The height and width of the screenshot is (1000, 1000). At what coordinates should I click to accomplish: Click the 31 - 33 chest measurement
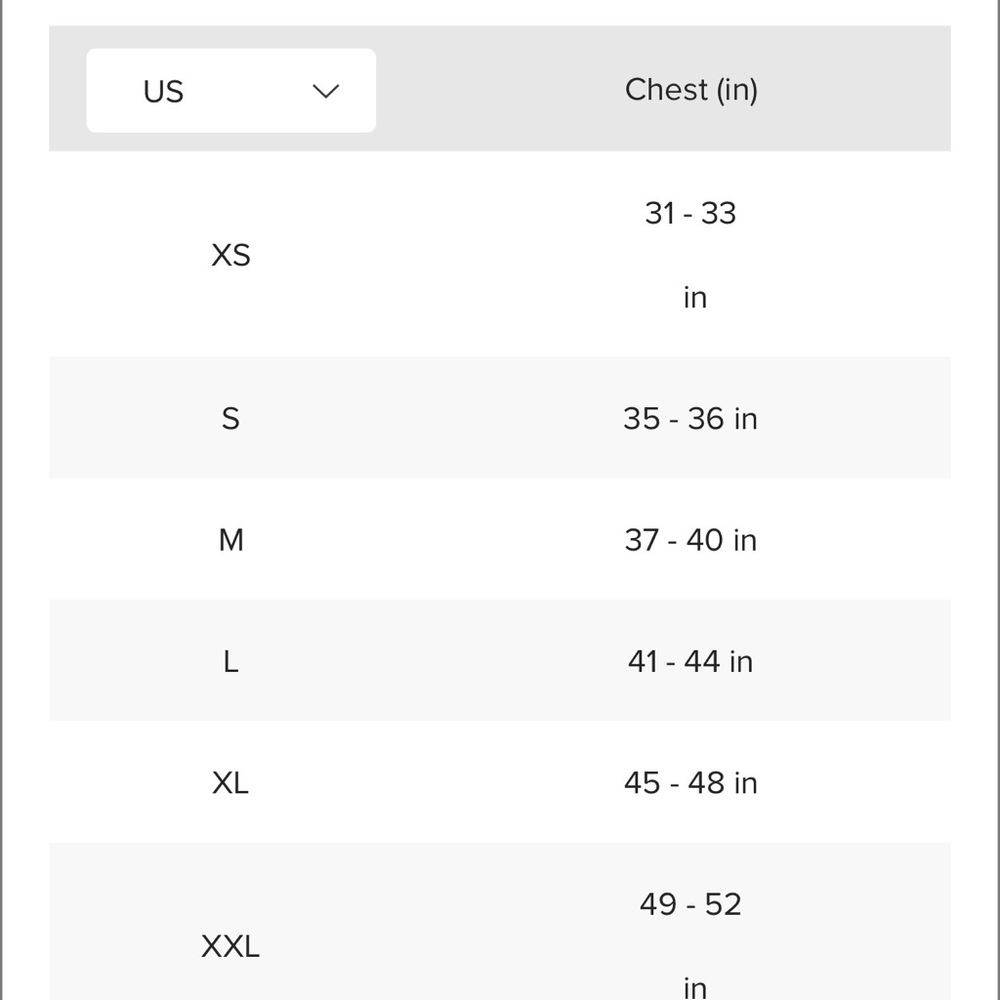(x=691, y=213)
